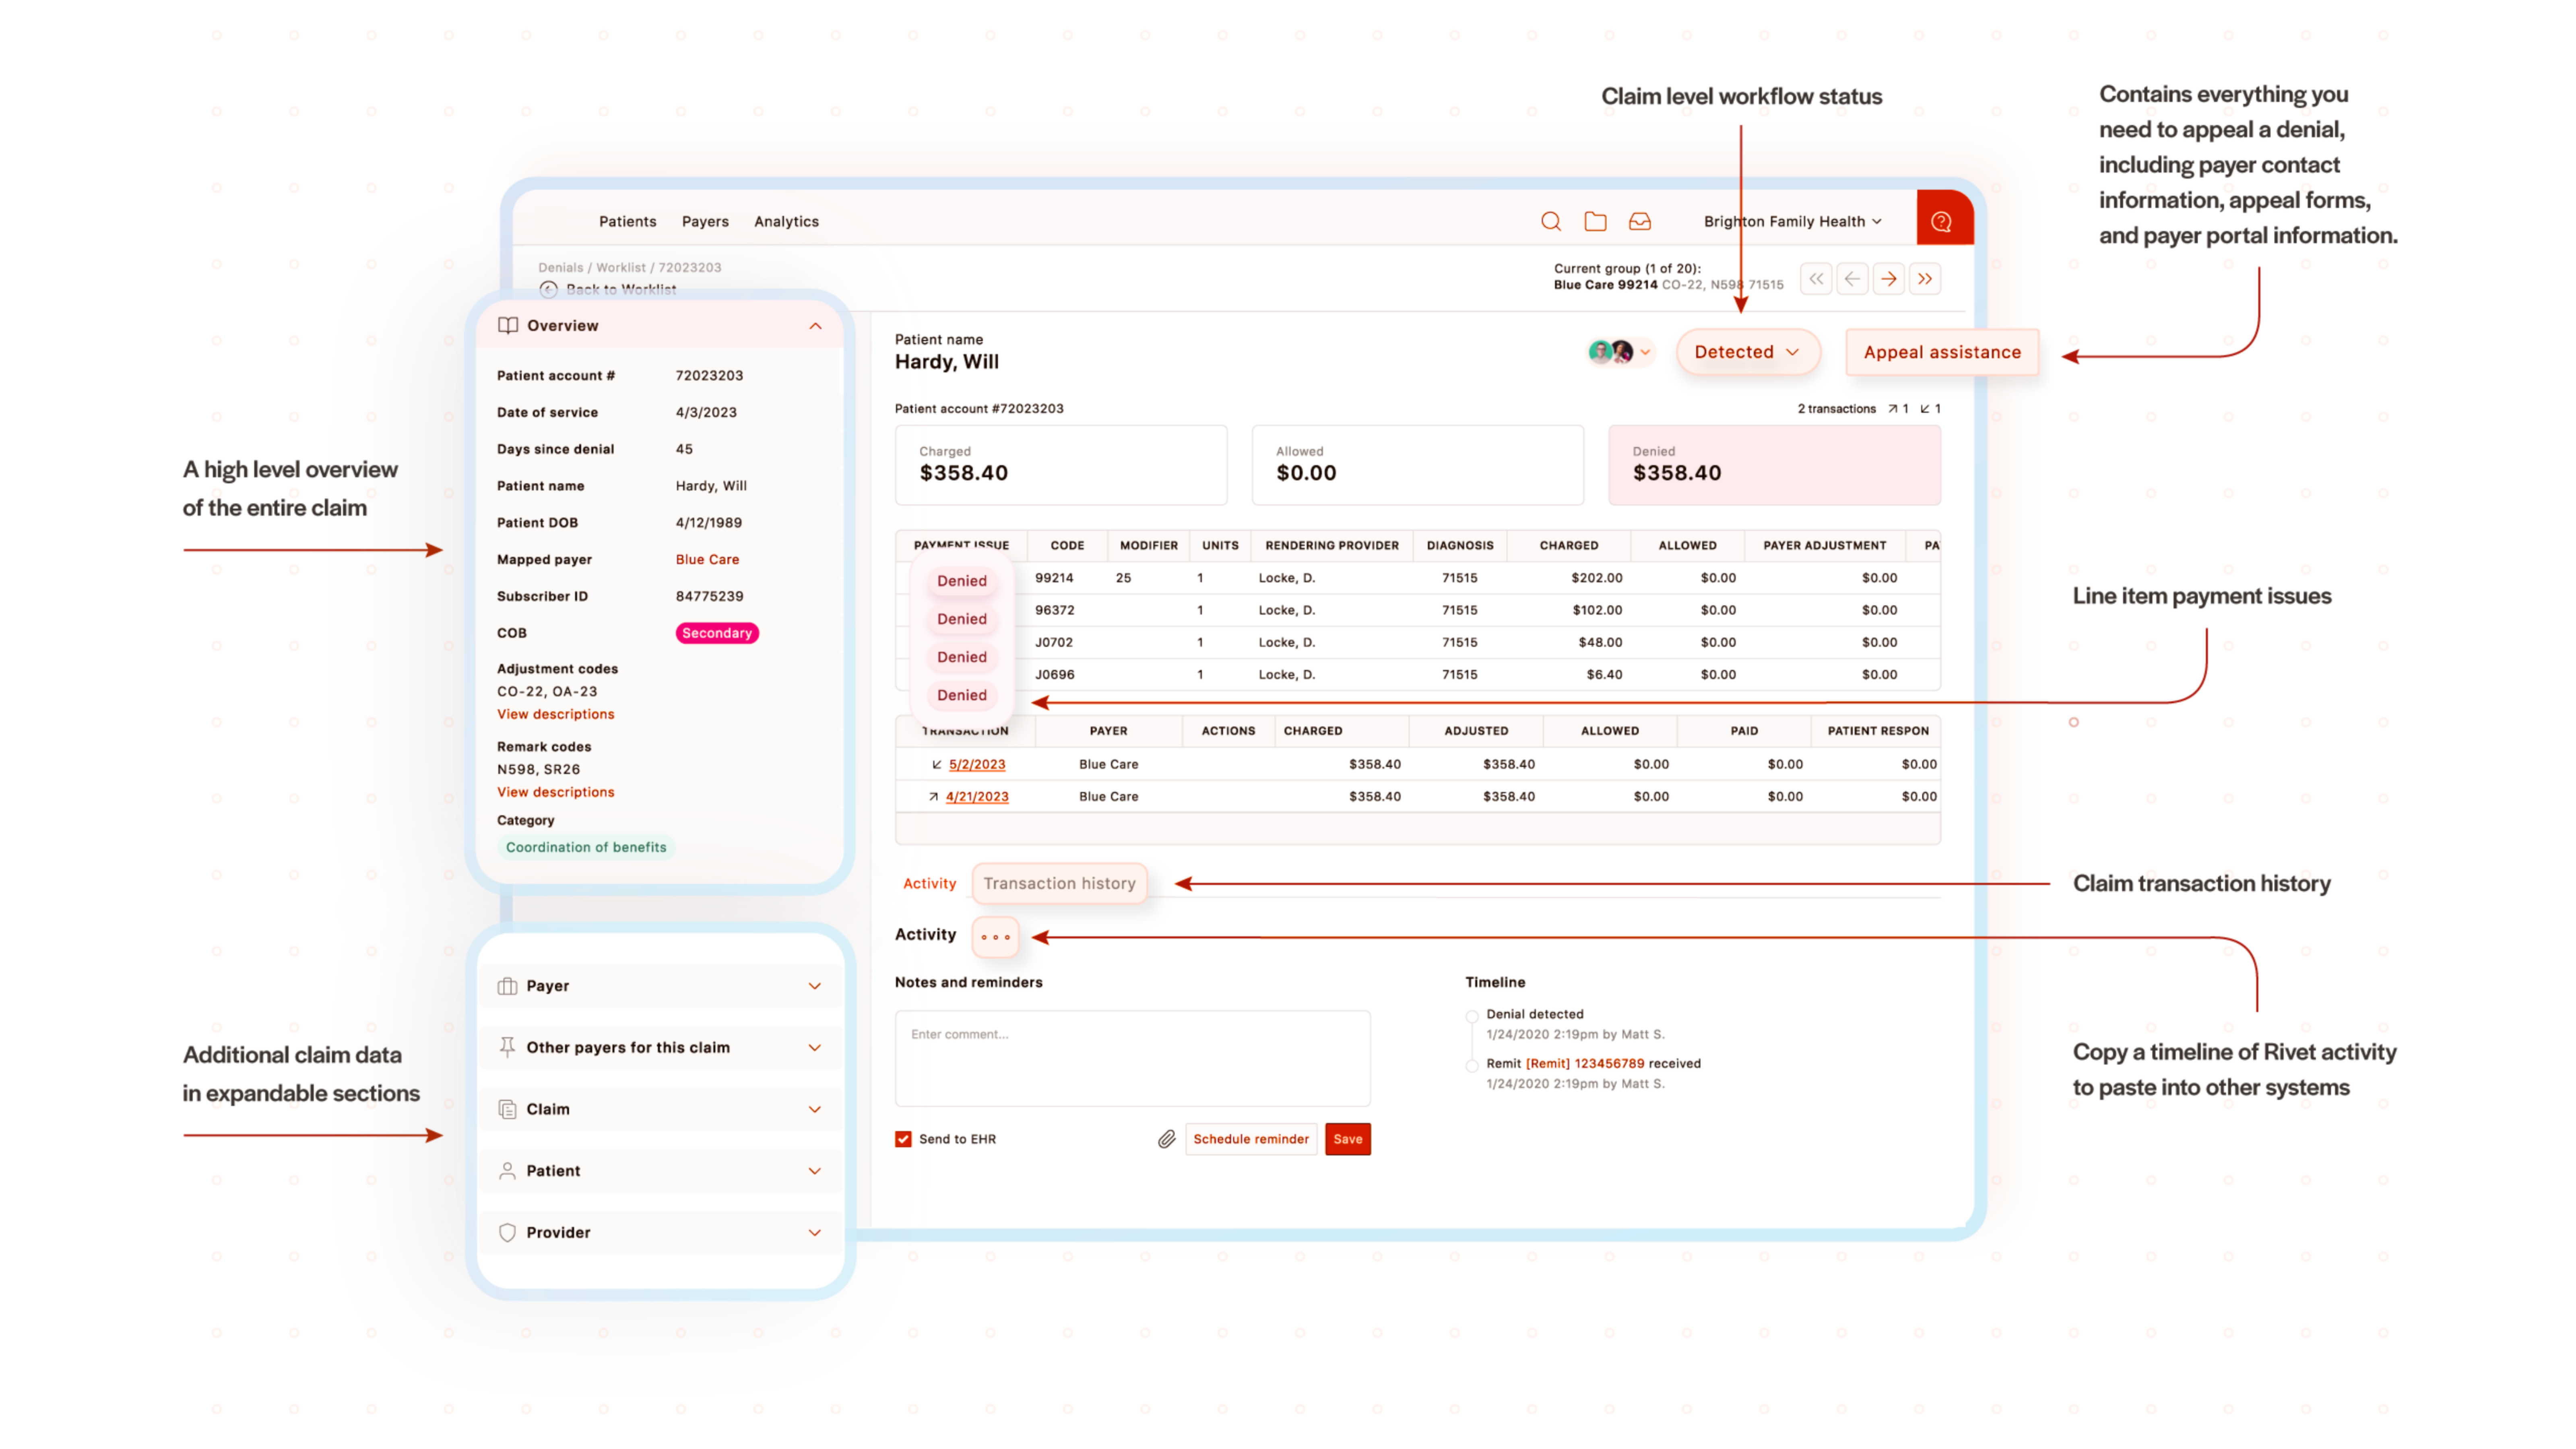Go to next claim arrow
The image size is (2576, 1449).
pyautogui.click(x=1888, y=279)
